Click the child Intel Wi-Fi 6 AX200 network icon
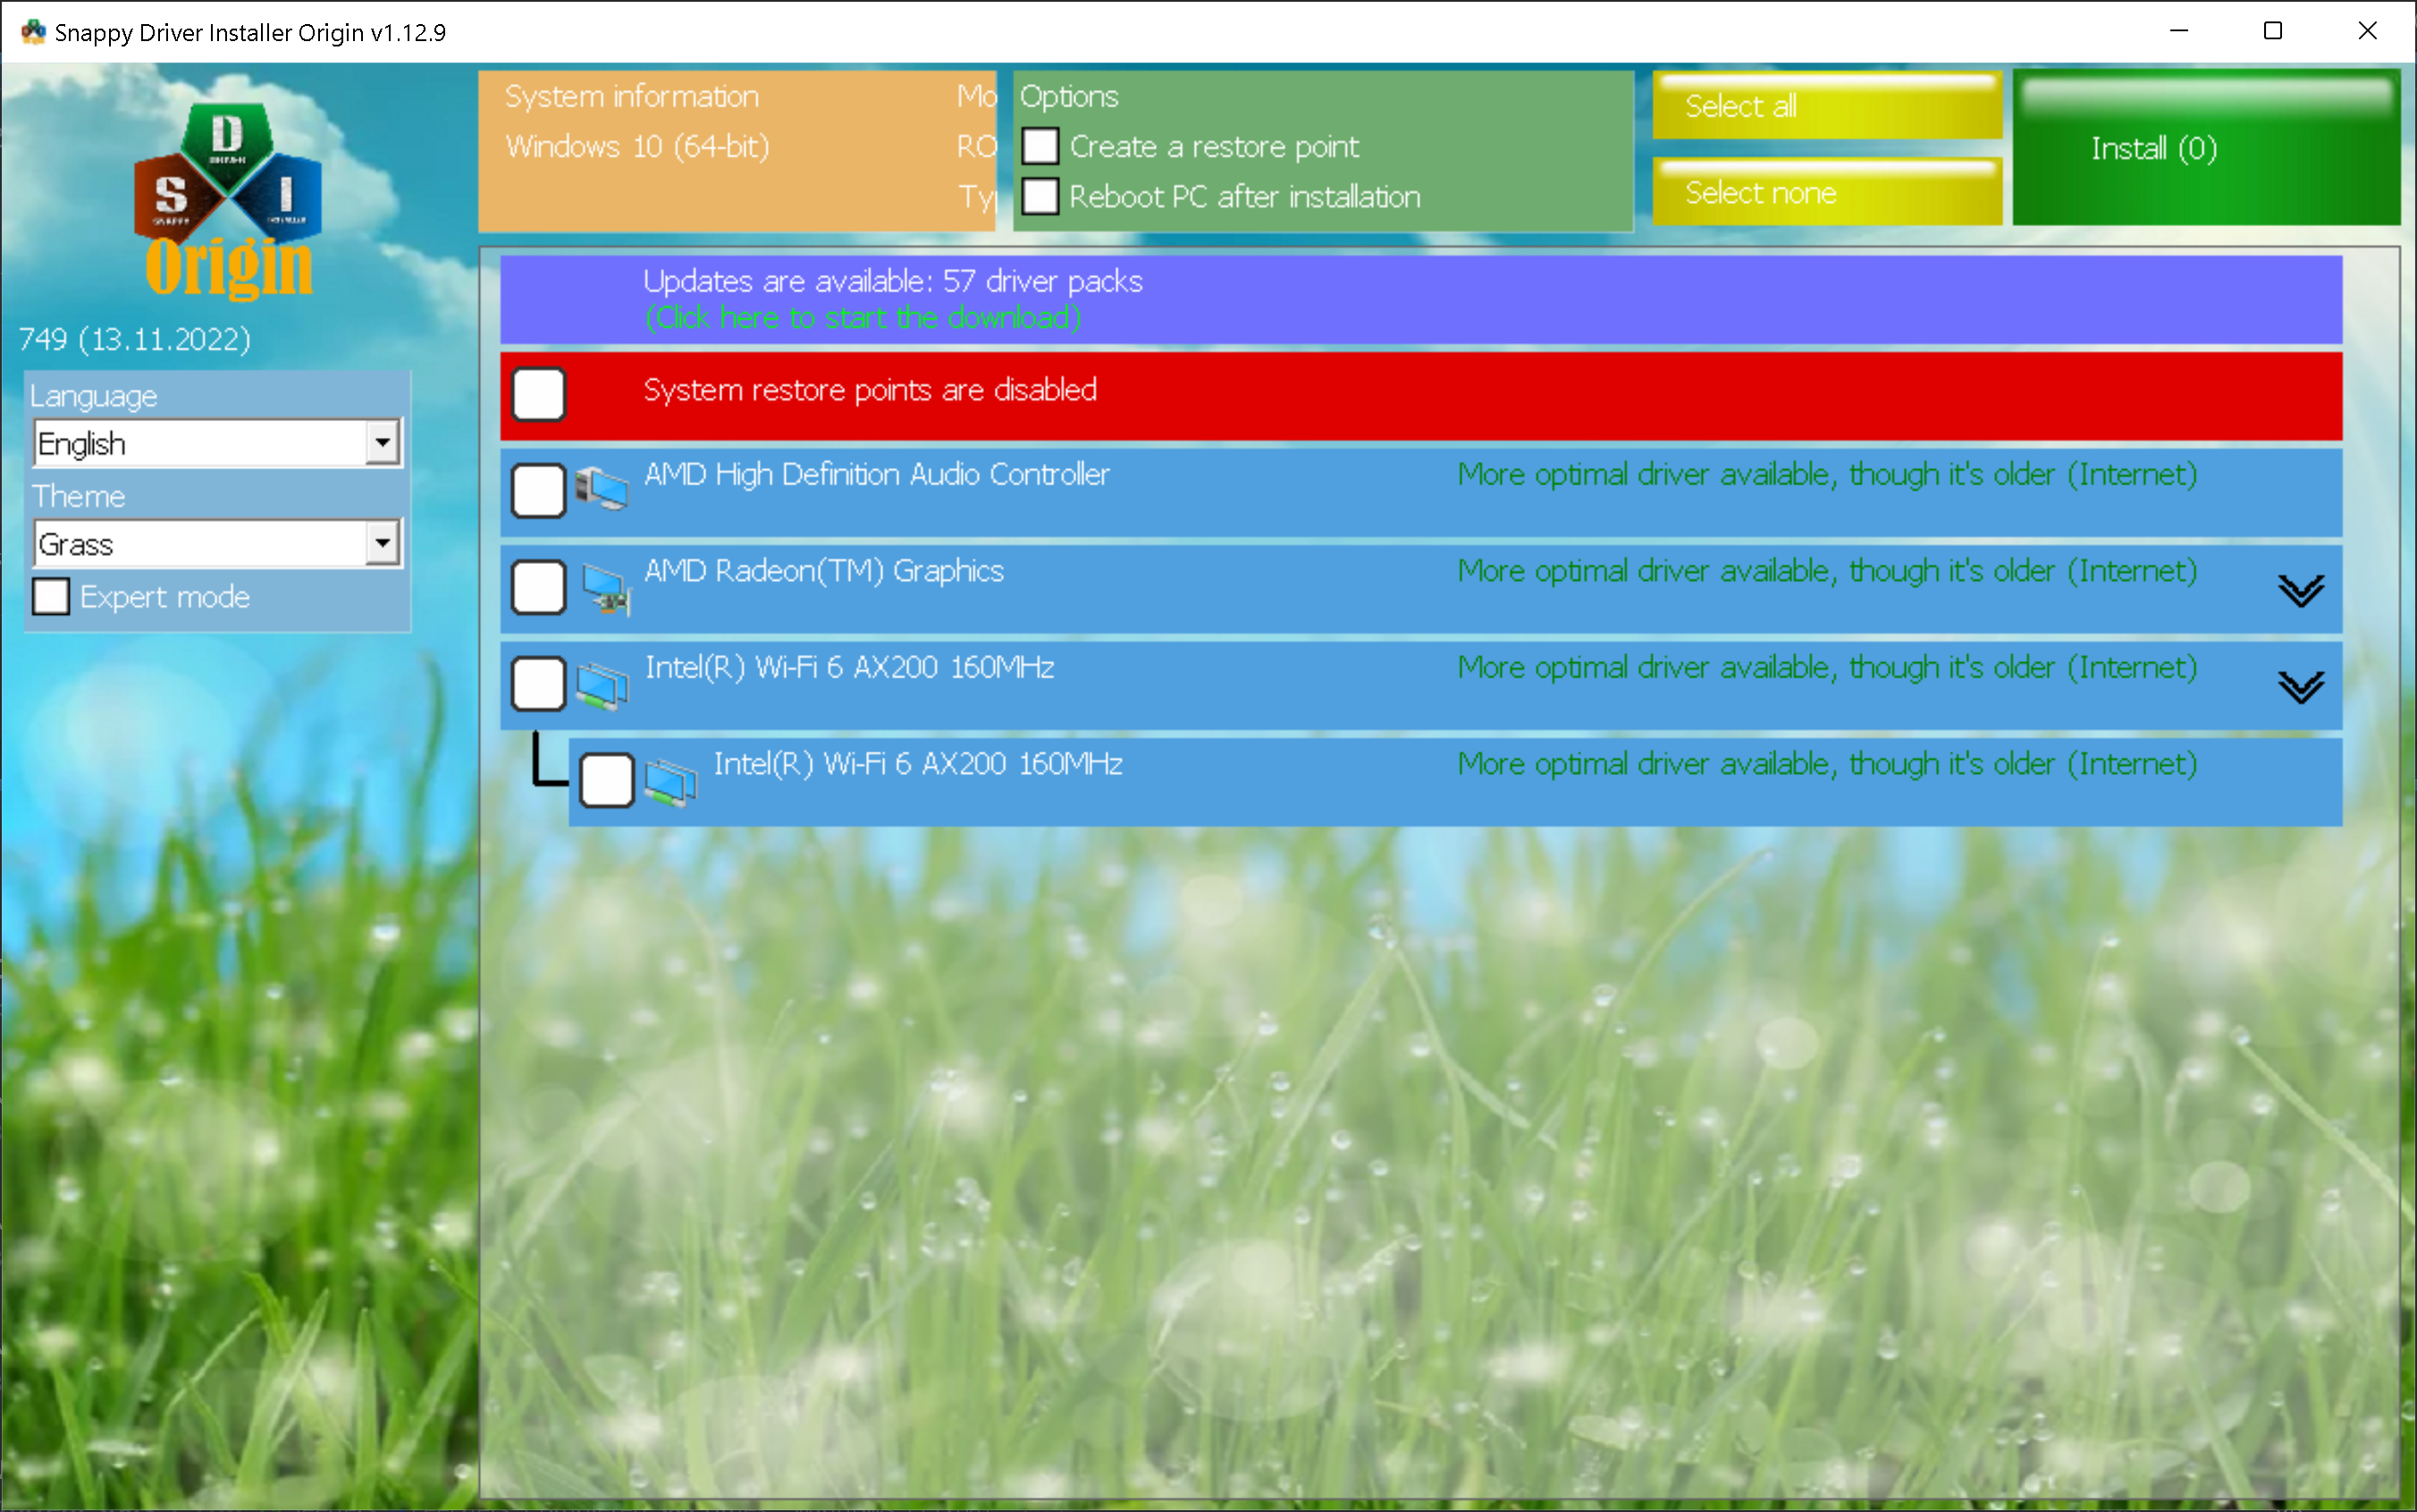Image resolution: width=2417 pixels, height=1512 pixels. coord(671,782)
